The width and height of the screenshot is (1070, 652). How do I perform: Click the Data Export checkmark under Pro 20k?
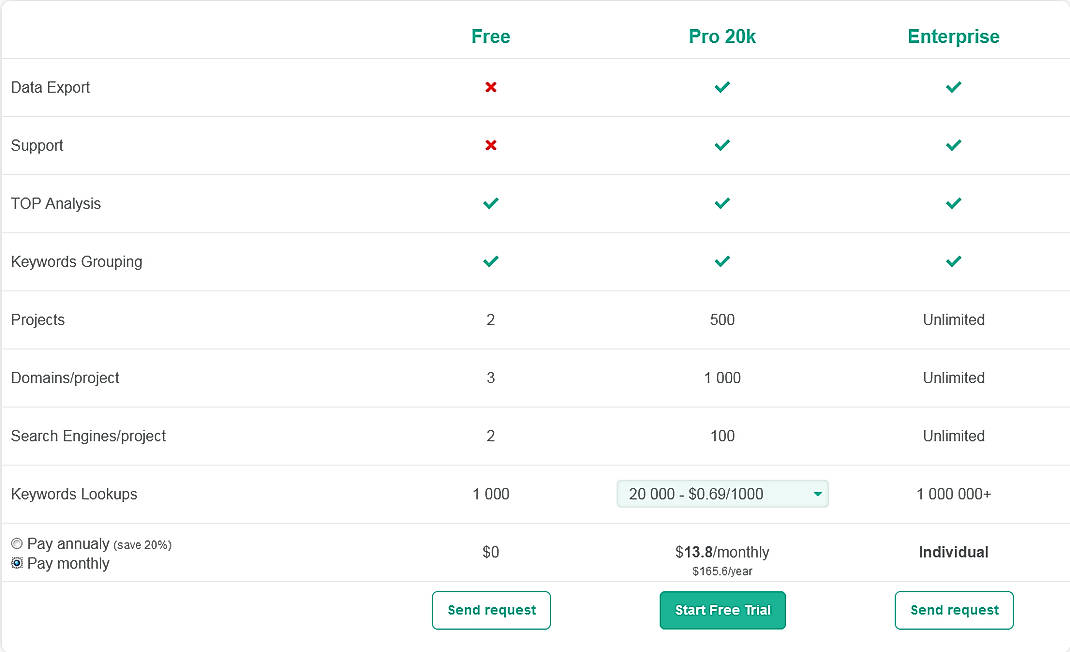click(x=722, y=87)
